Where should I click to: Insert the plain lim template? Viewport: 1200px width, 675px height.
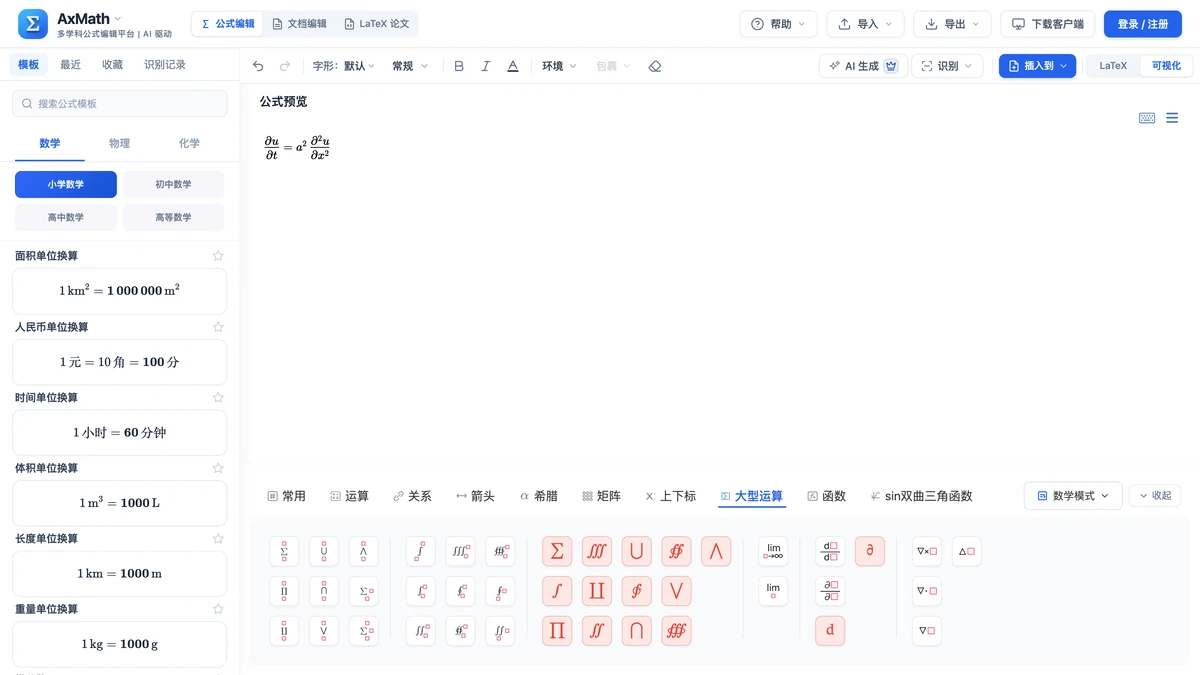pos(773,591)
